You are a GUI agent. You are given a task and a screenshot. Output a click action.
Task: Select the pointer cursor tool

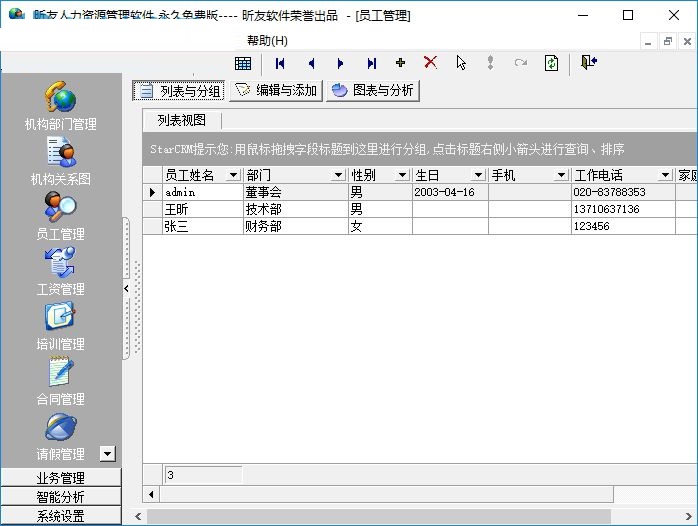pyautogui.click(x=461, y=63)
